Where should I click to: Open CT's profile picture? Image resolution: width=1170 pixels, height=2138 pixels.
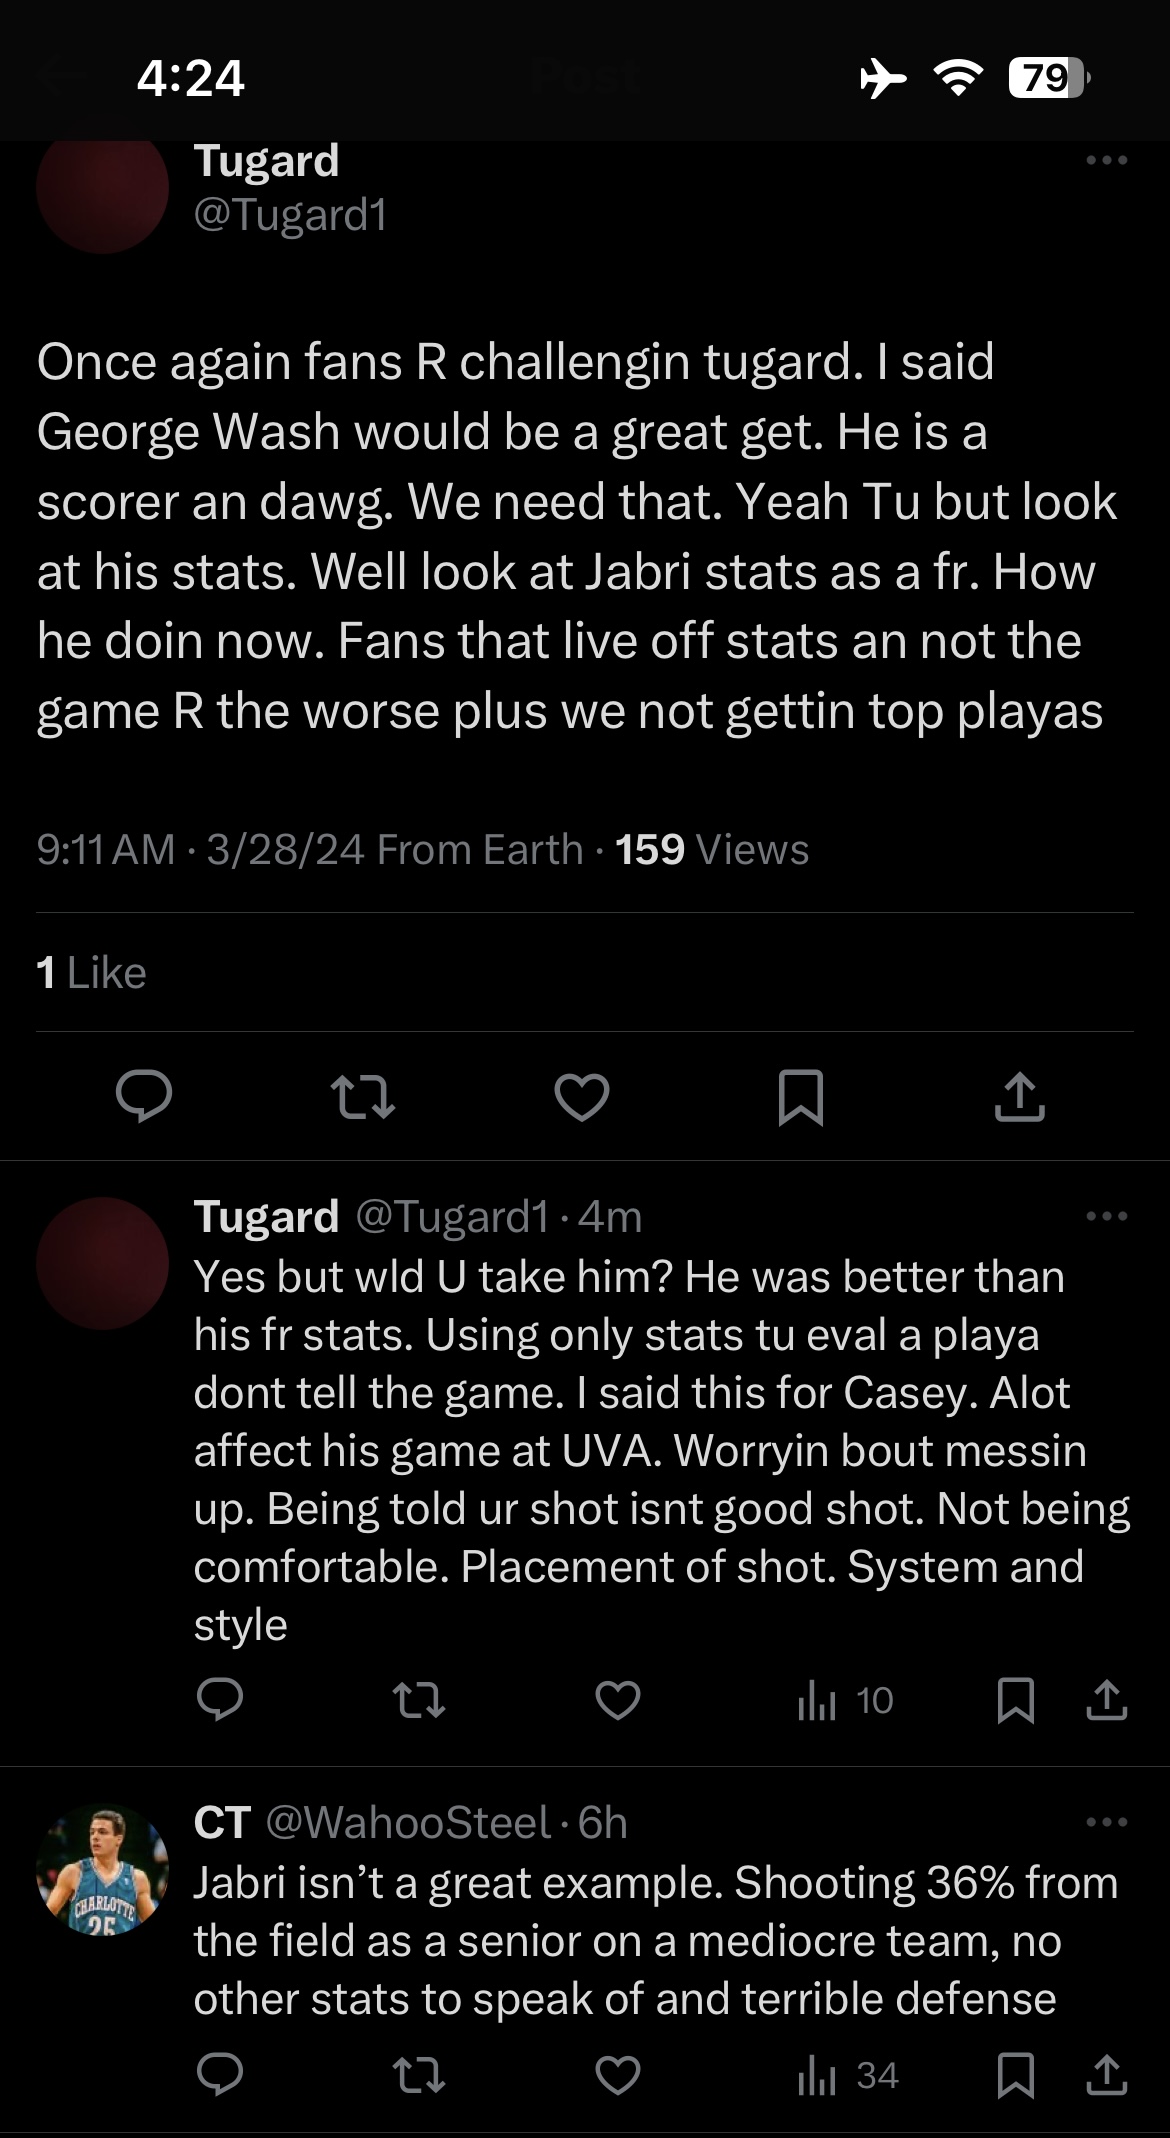102,1870
